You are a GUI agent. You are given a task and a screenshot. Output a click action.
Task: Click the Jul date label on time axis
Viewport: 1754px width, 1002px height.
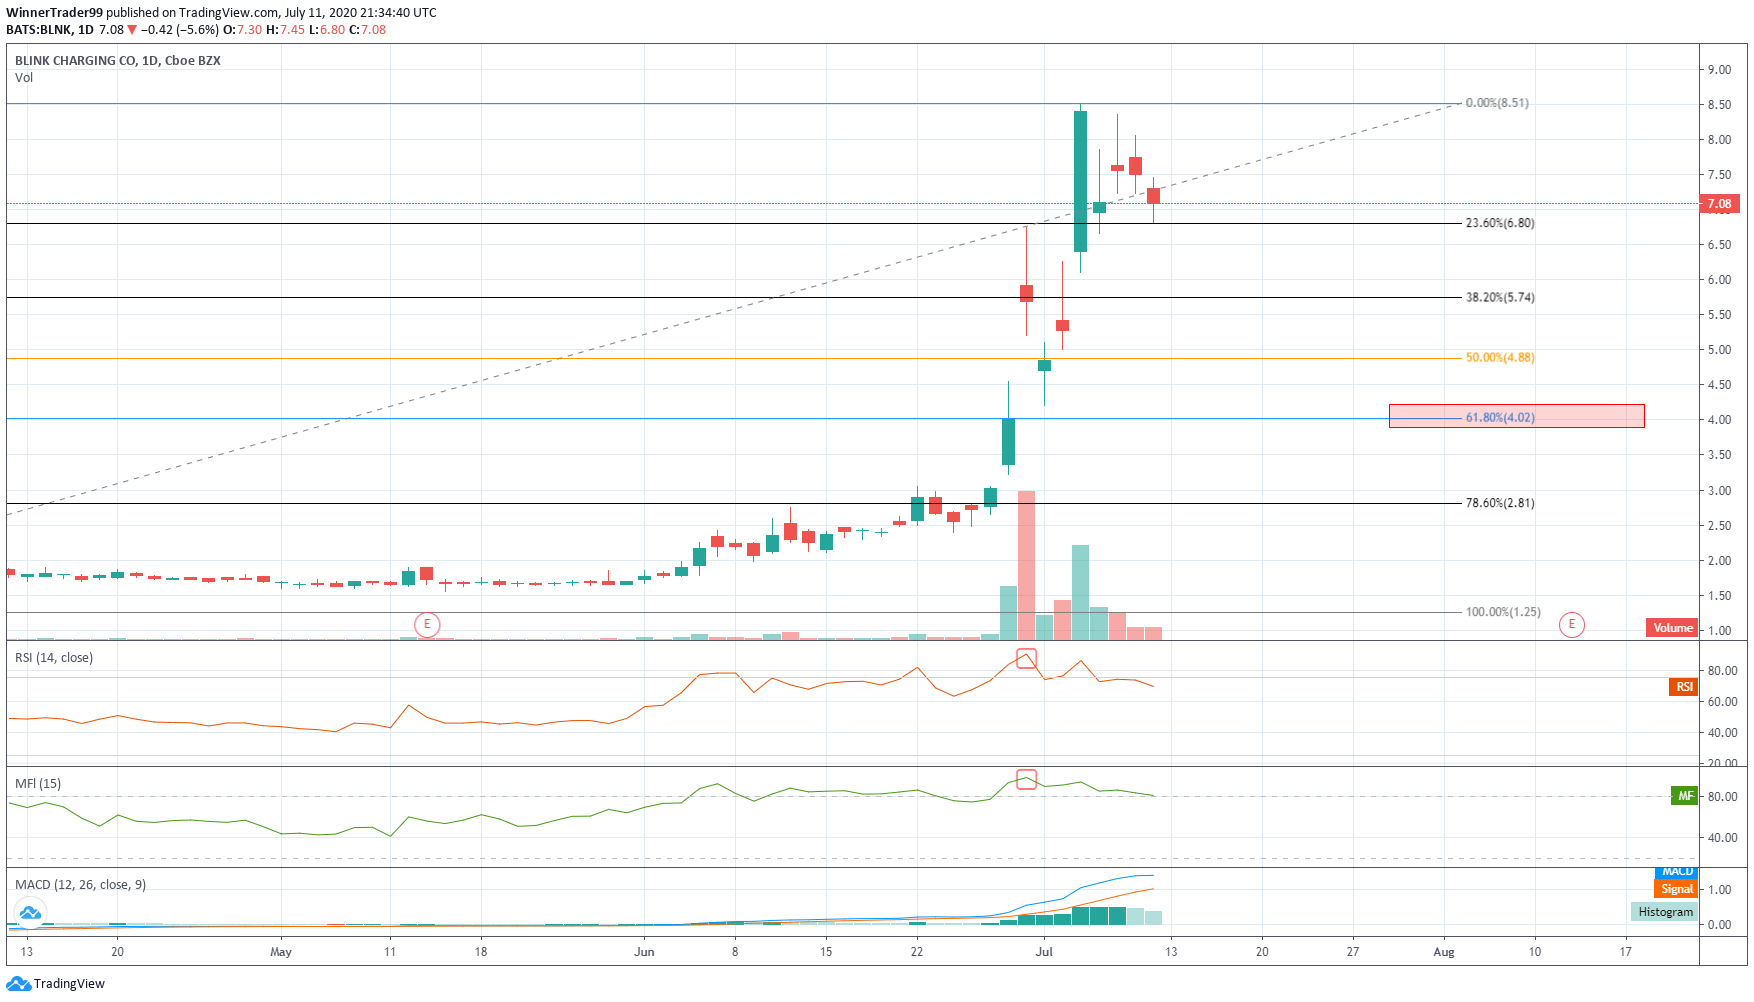(1044, 952)
